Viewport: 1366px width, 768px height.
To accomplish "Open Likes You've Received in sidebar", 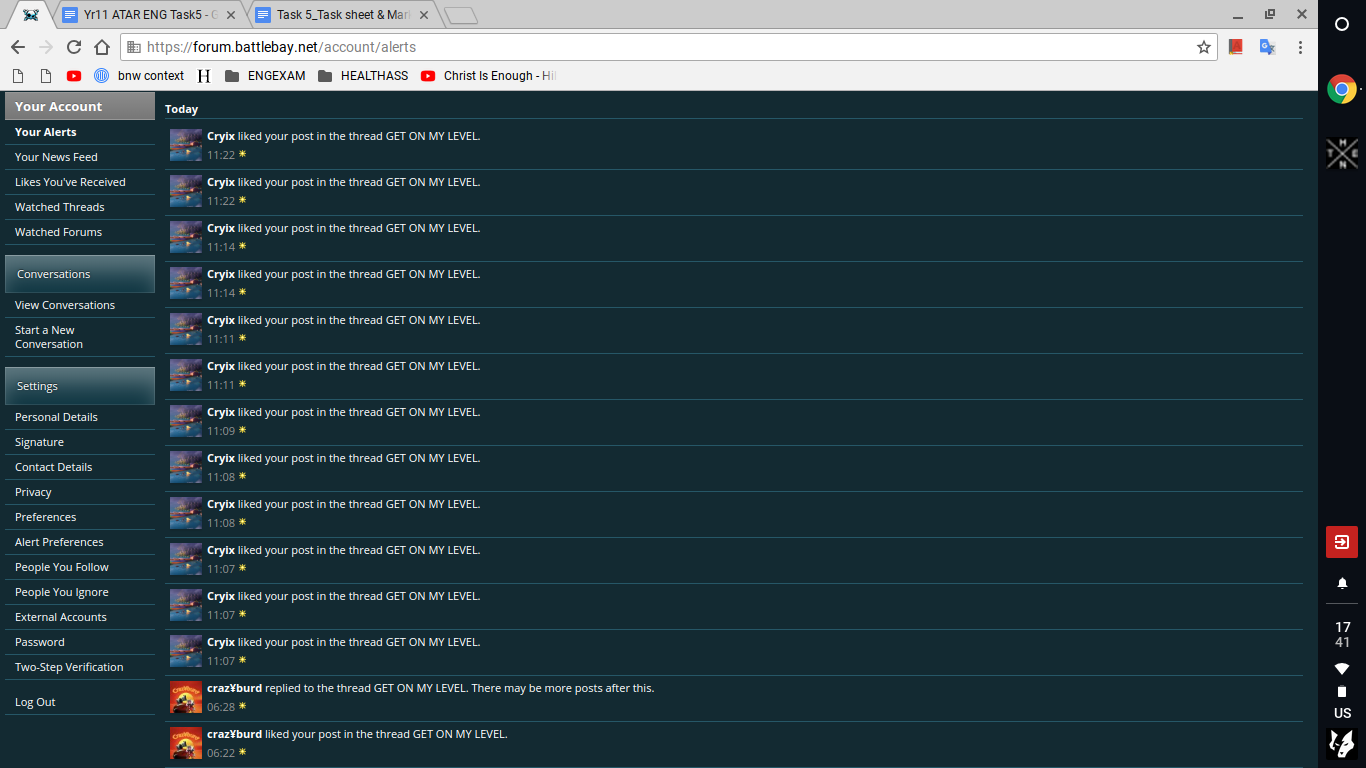I will click(70, 182).
